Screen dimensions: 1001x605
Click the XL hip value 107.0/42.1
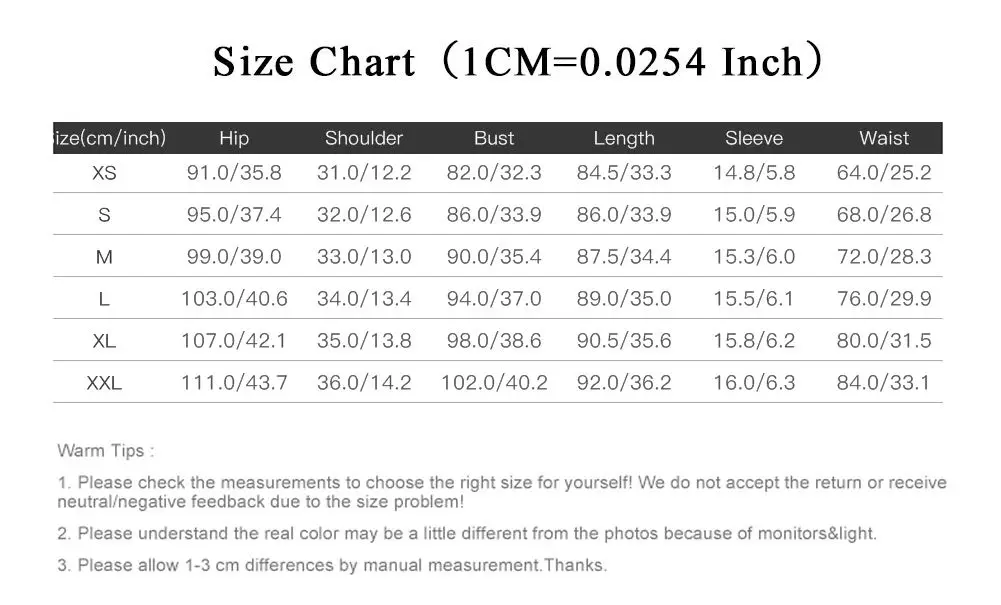pos(234,341)
